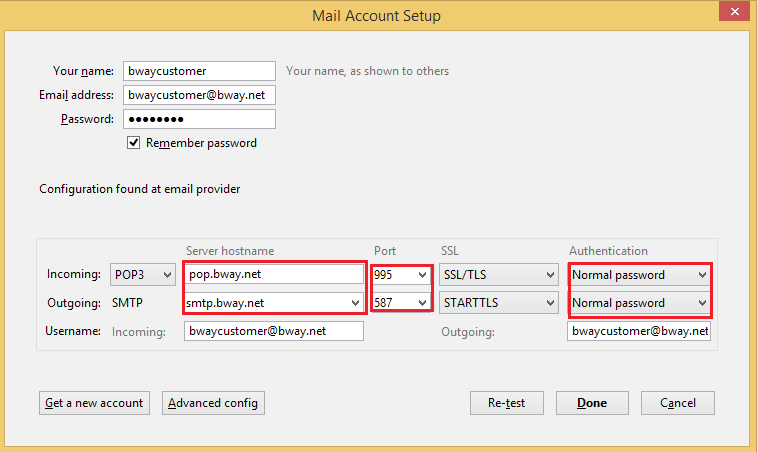
Task: Open the incoming SSL/TLS dropdown
Action: [x=499, y=275]
